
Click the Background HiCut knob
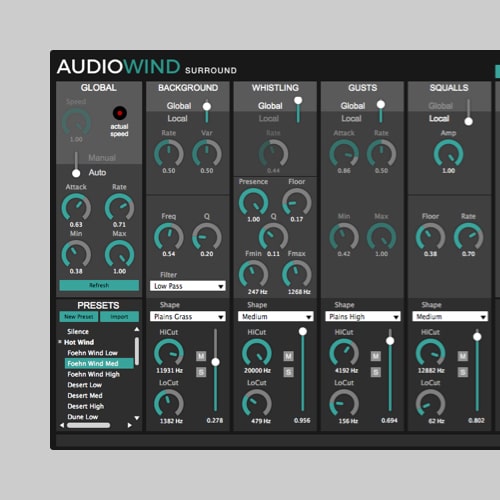169,353
